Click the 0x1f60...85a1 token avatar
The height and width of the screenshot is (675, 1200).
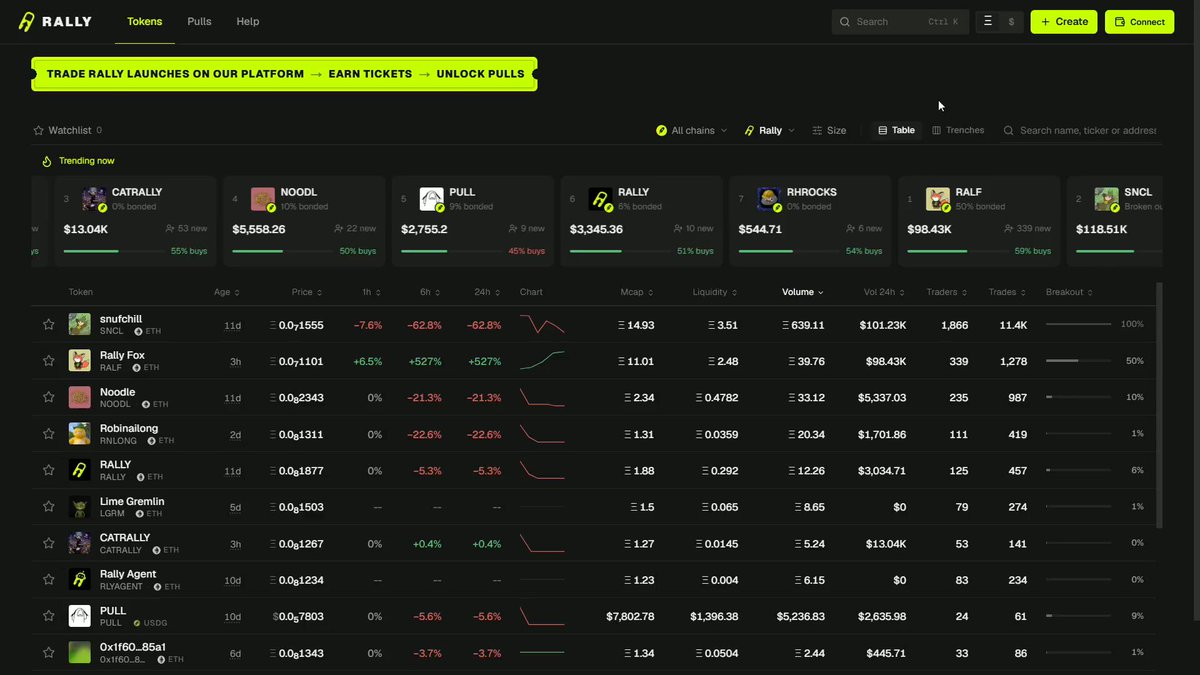pos(80,653)
